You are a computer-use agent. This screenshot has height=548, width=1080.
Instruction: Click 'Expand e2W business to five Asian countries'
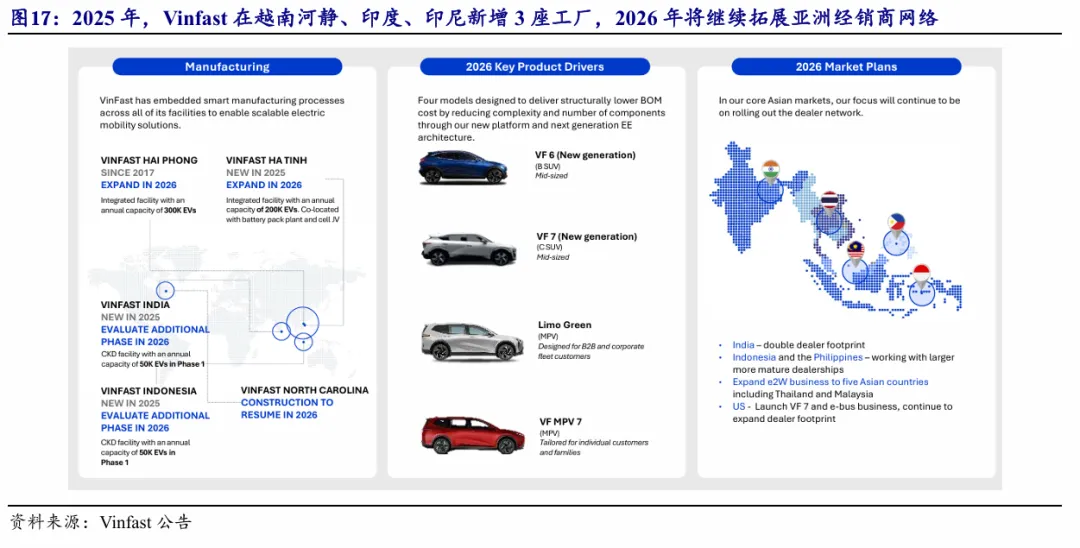830,381
